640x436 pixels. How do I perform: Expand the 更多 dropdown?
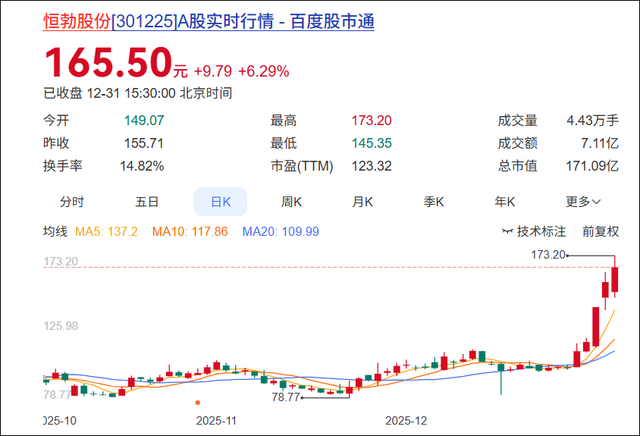[583, 202]
